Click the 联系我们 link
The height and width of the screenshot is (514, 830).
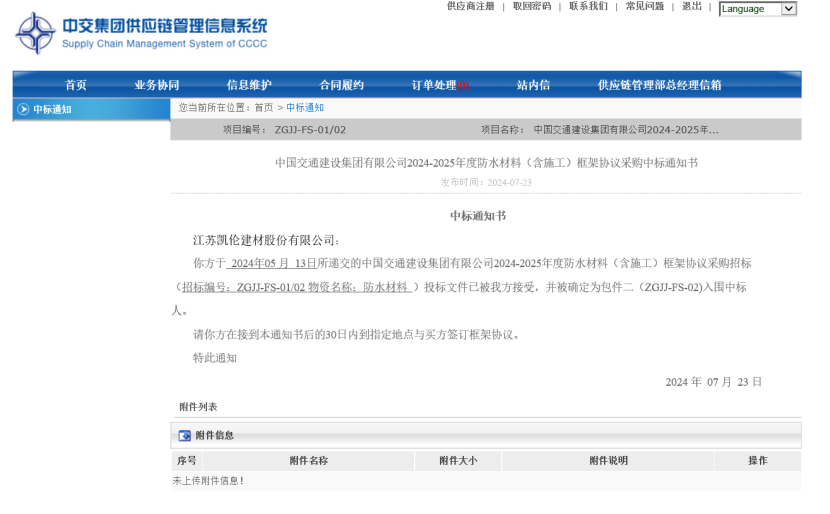pyautogui.click(x=588, y=6)
